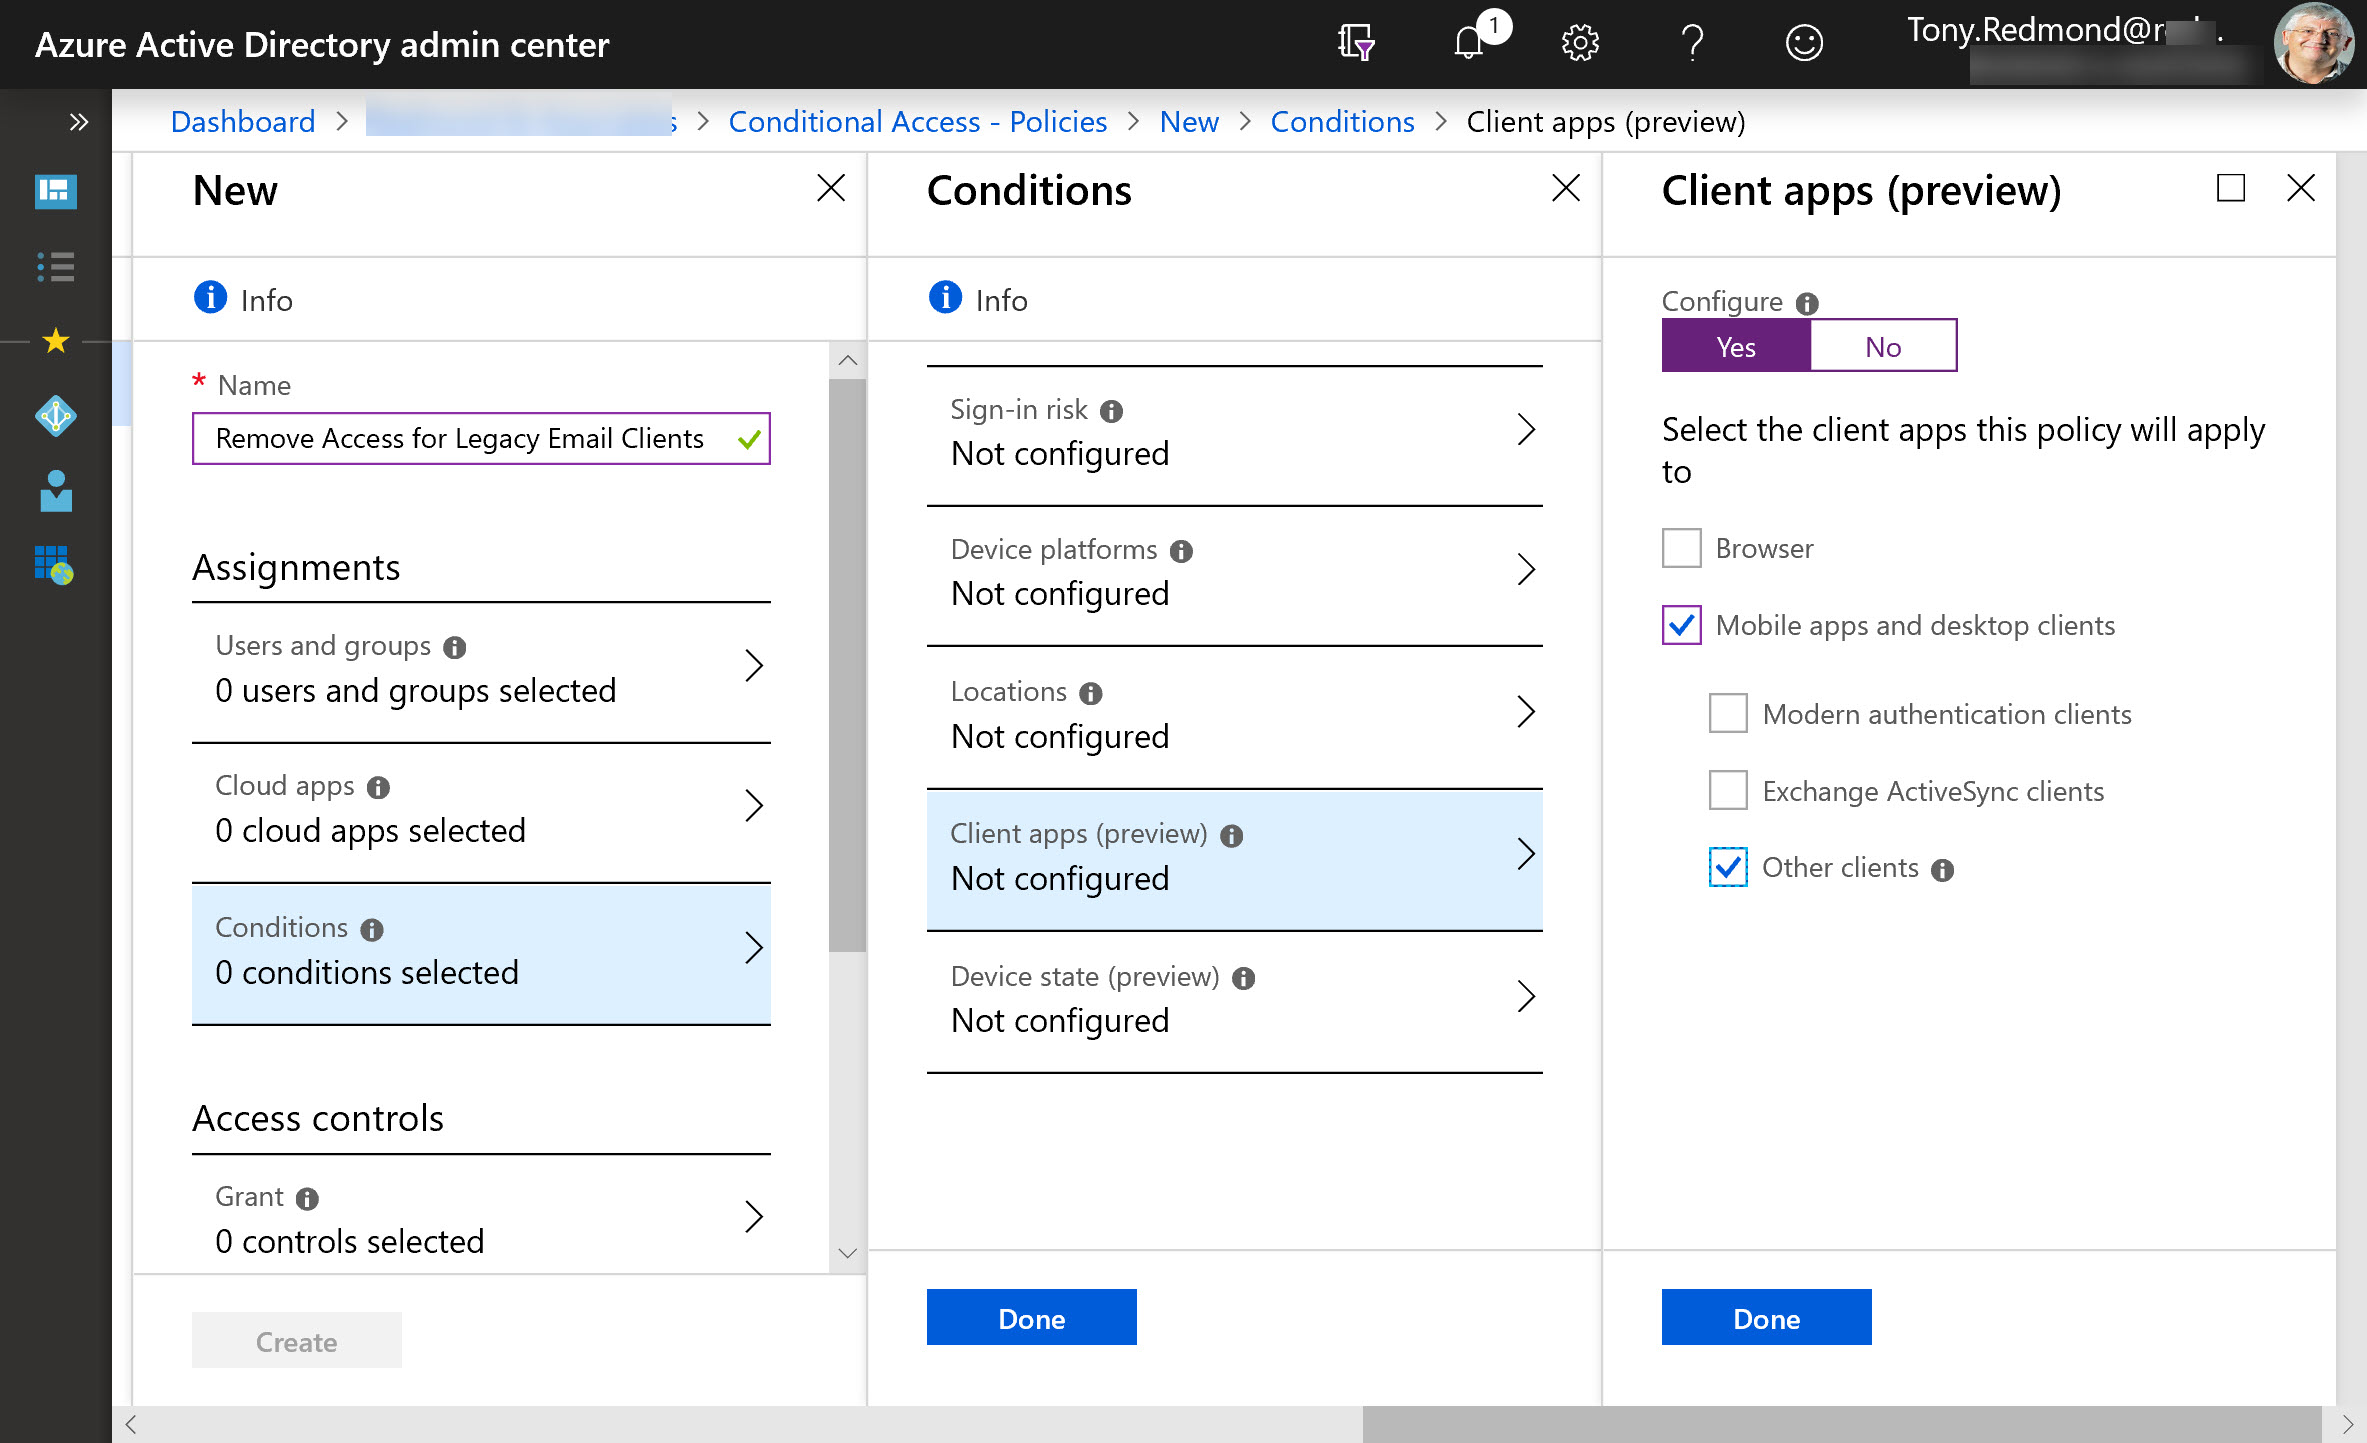This screenshot has width=2367, height=1443.
Task: Open portal settings gear icon
Action: [1580, 43]
